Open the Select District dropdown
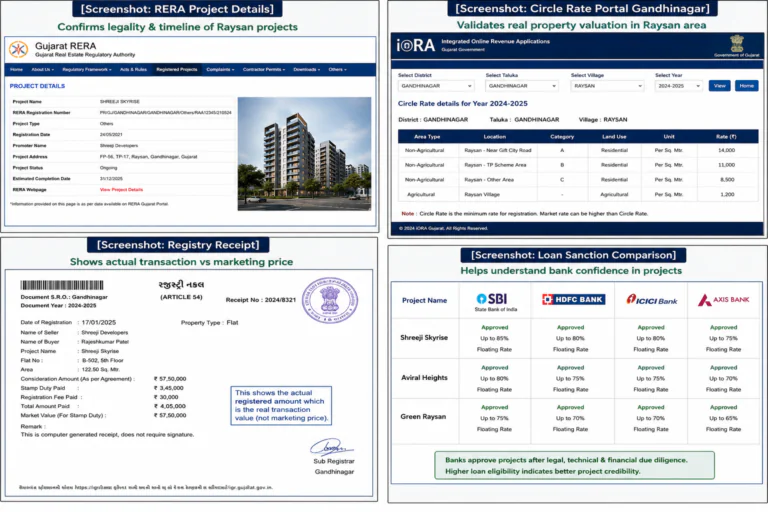The image size is (768, 512). [x=435, y=86]
